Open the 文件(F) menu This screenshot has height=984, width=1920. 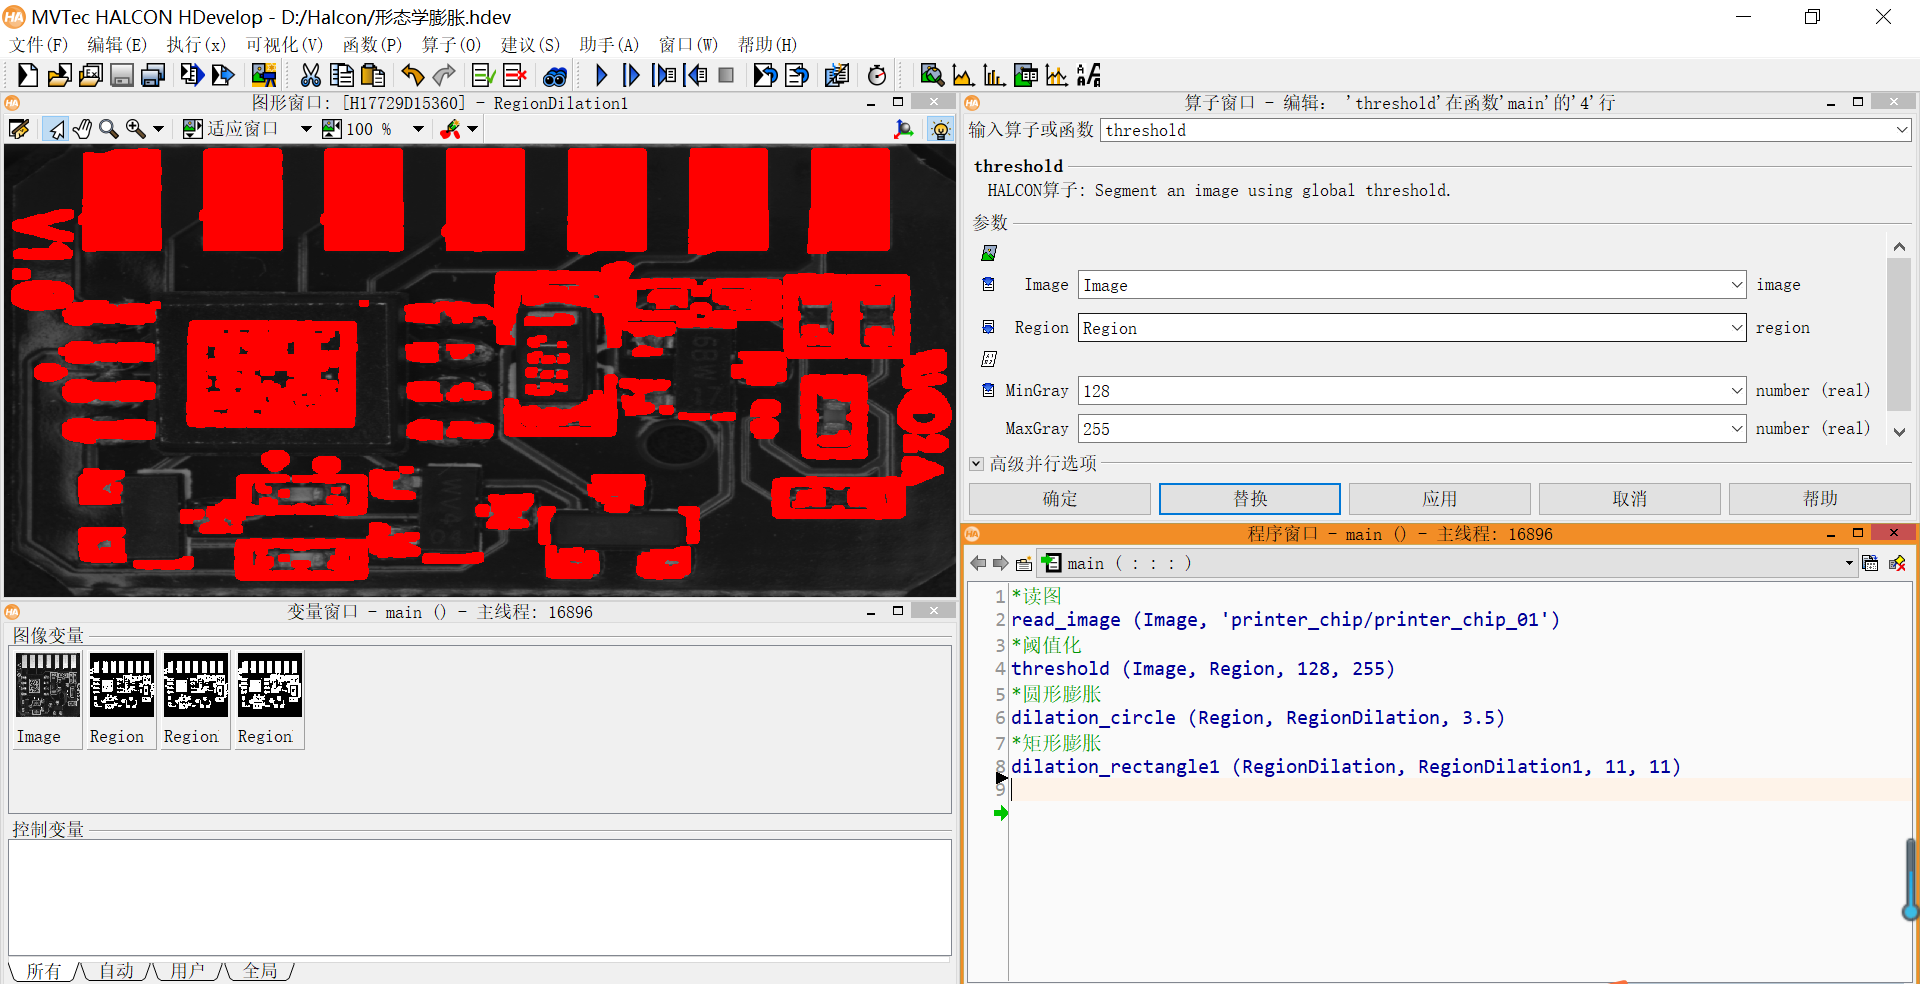pos(39,45)
